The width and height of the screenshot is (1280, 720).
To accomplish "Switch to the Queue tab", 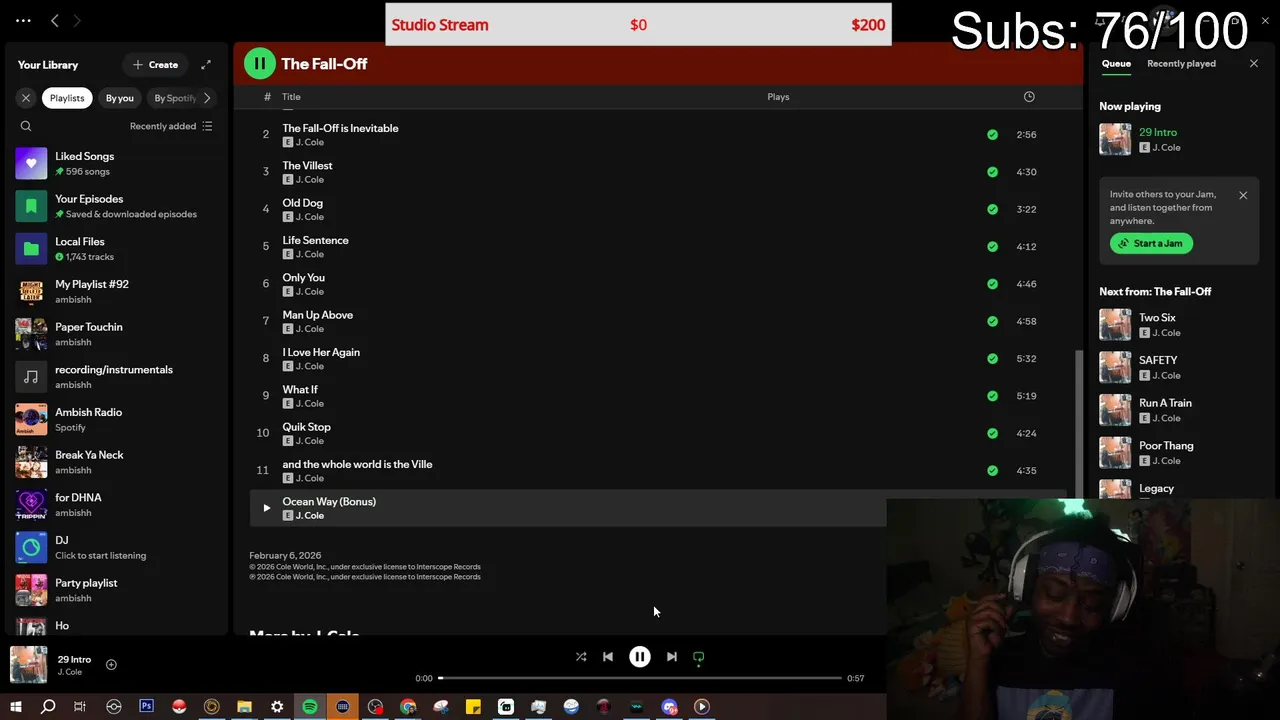I will pyautogui.click(x=1116, y=64).
